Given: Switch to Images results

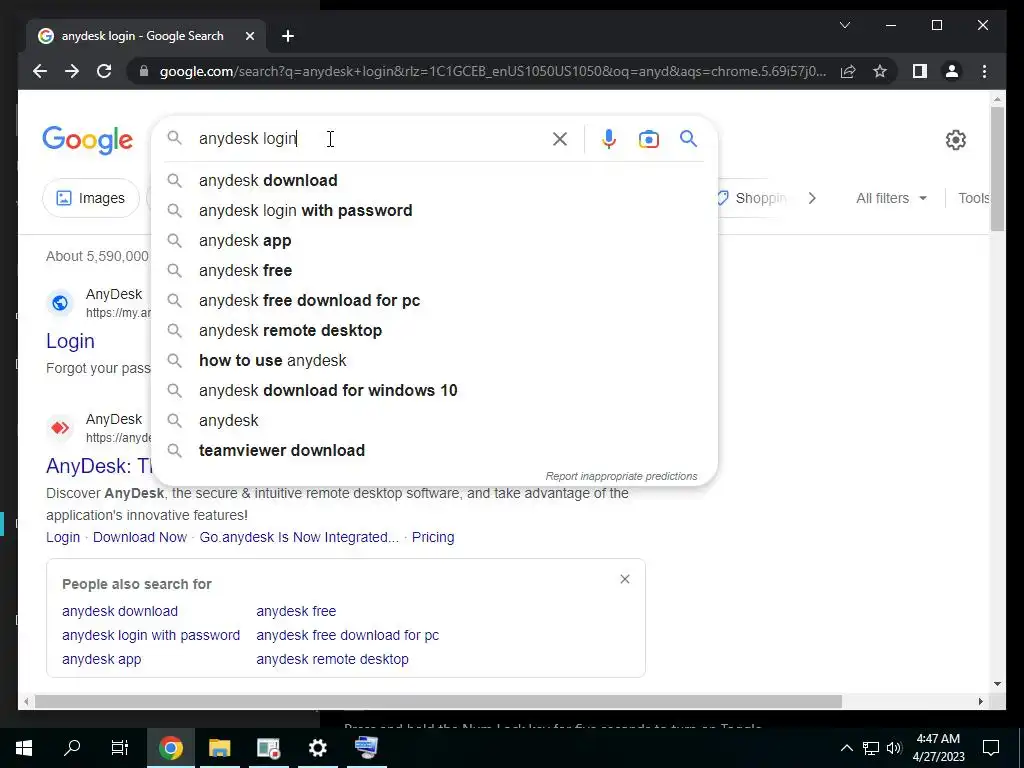Looking at the screenshot, I should click(91, 198).
